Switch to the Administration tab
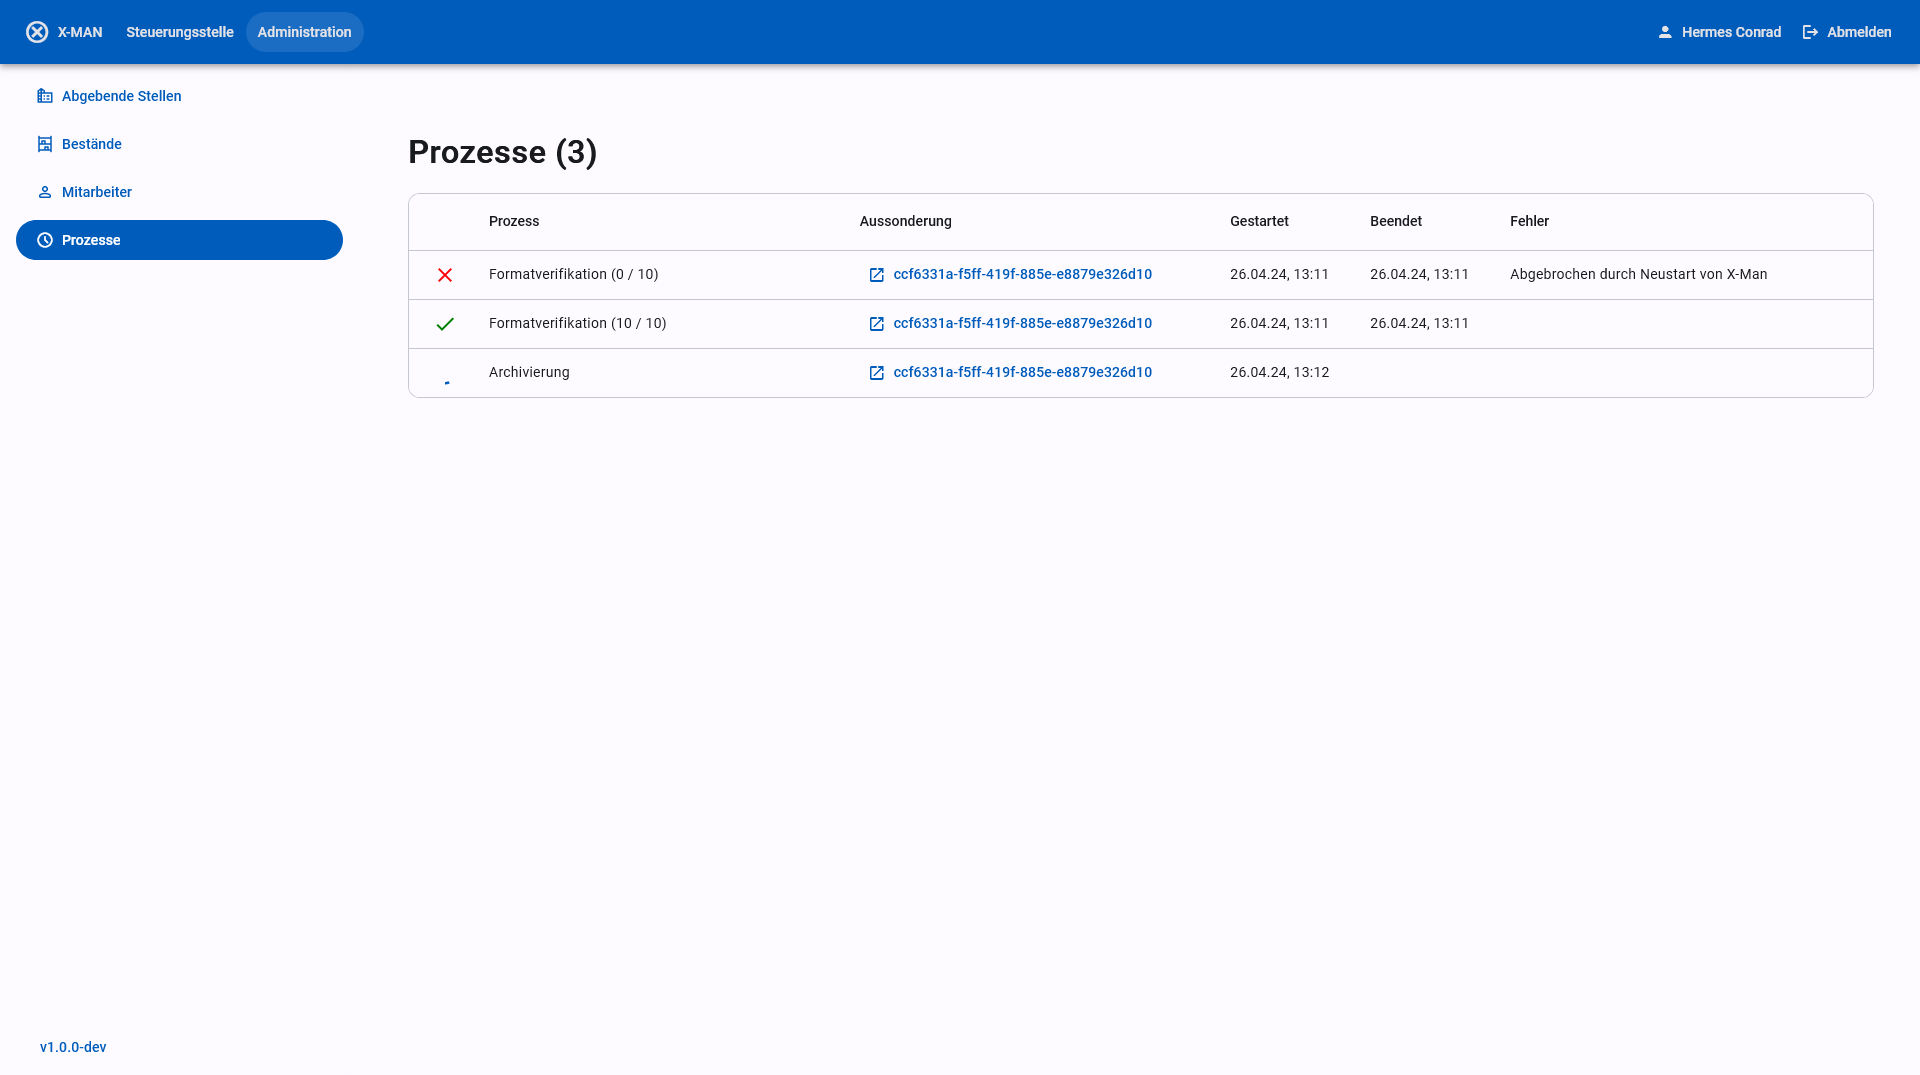Screen dimensions: 1920x1075 tap(305, 32)
